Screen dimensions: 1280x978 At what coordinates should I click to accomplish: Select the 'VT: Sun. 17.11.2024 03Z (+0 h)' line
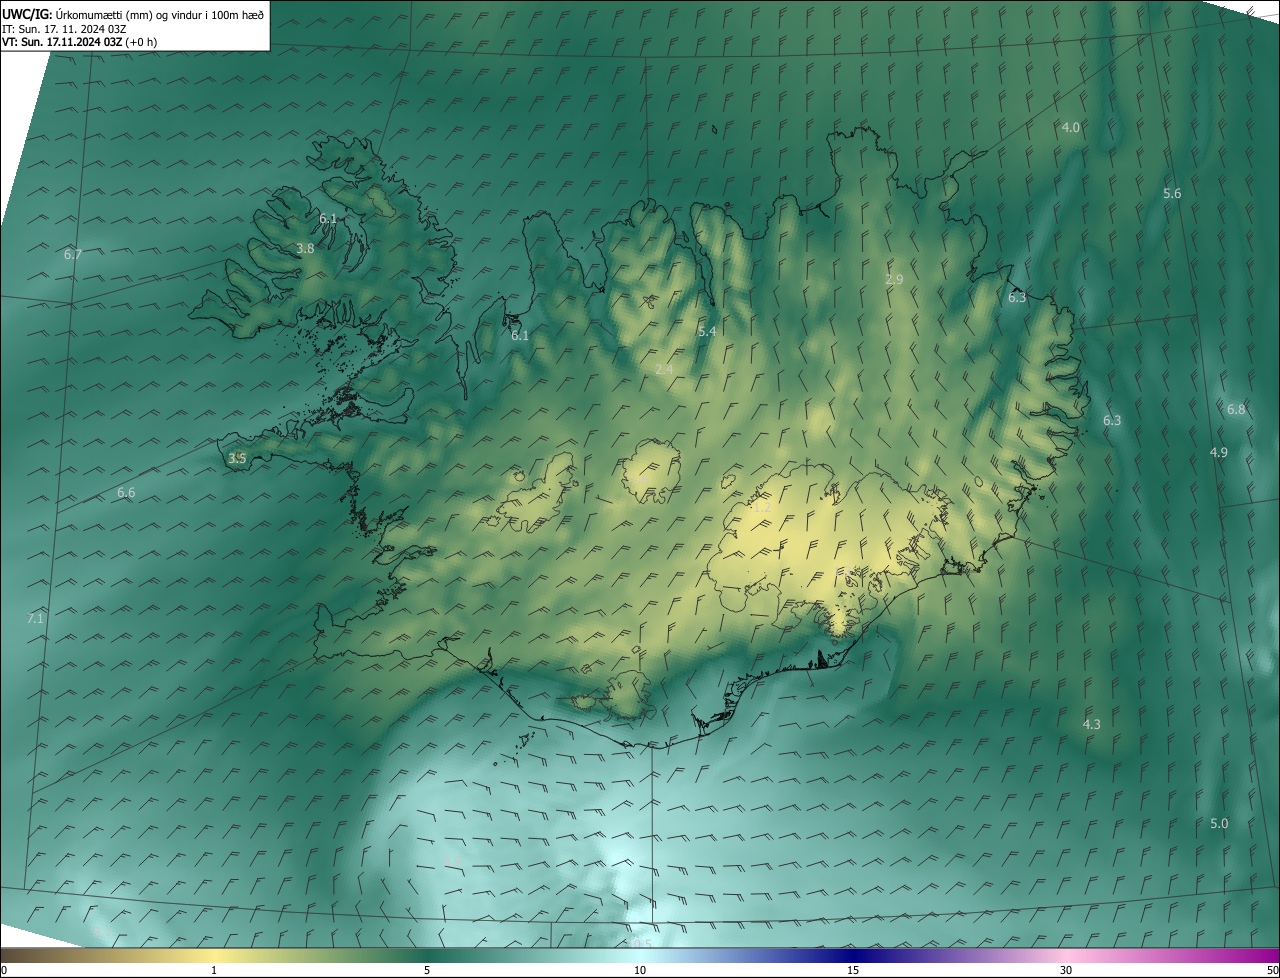79,42
